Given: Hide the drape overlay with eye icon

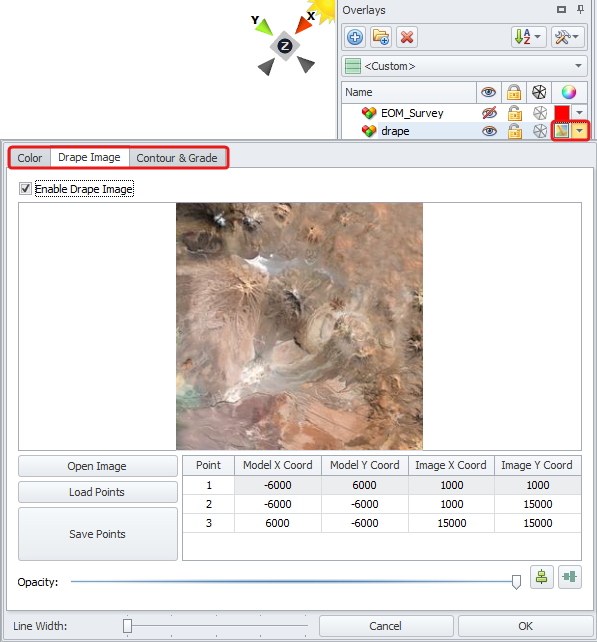Looking at the screenshot, I should 489,131.
